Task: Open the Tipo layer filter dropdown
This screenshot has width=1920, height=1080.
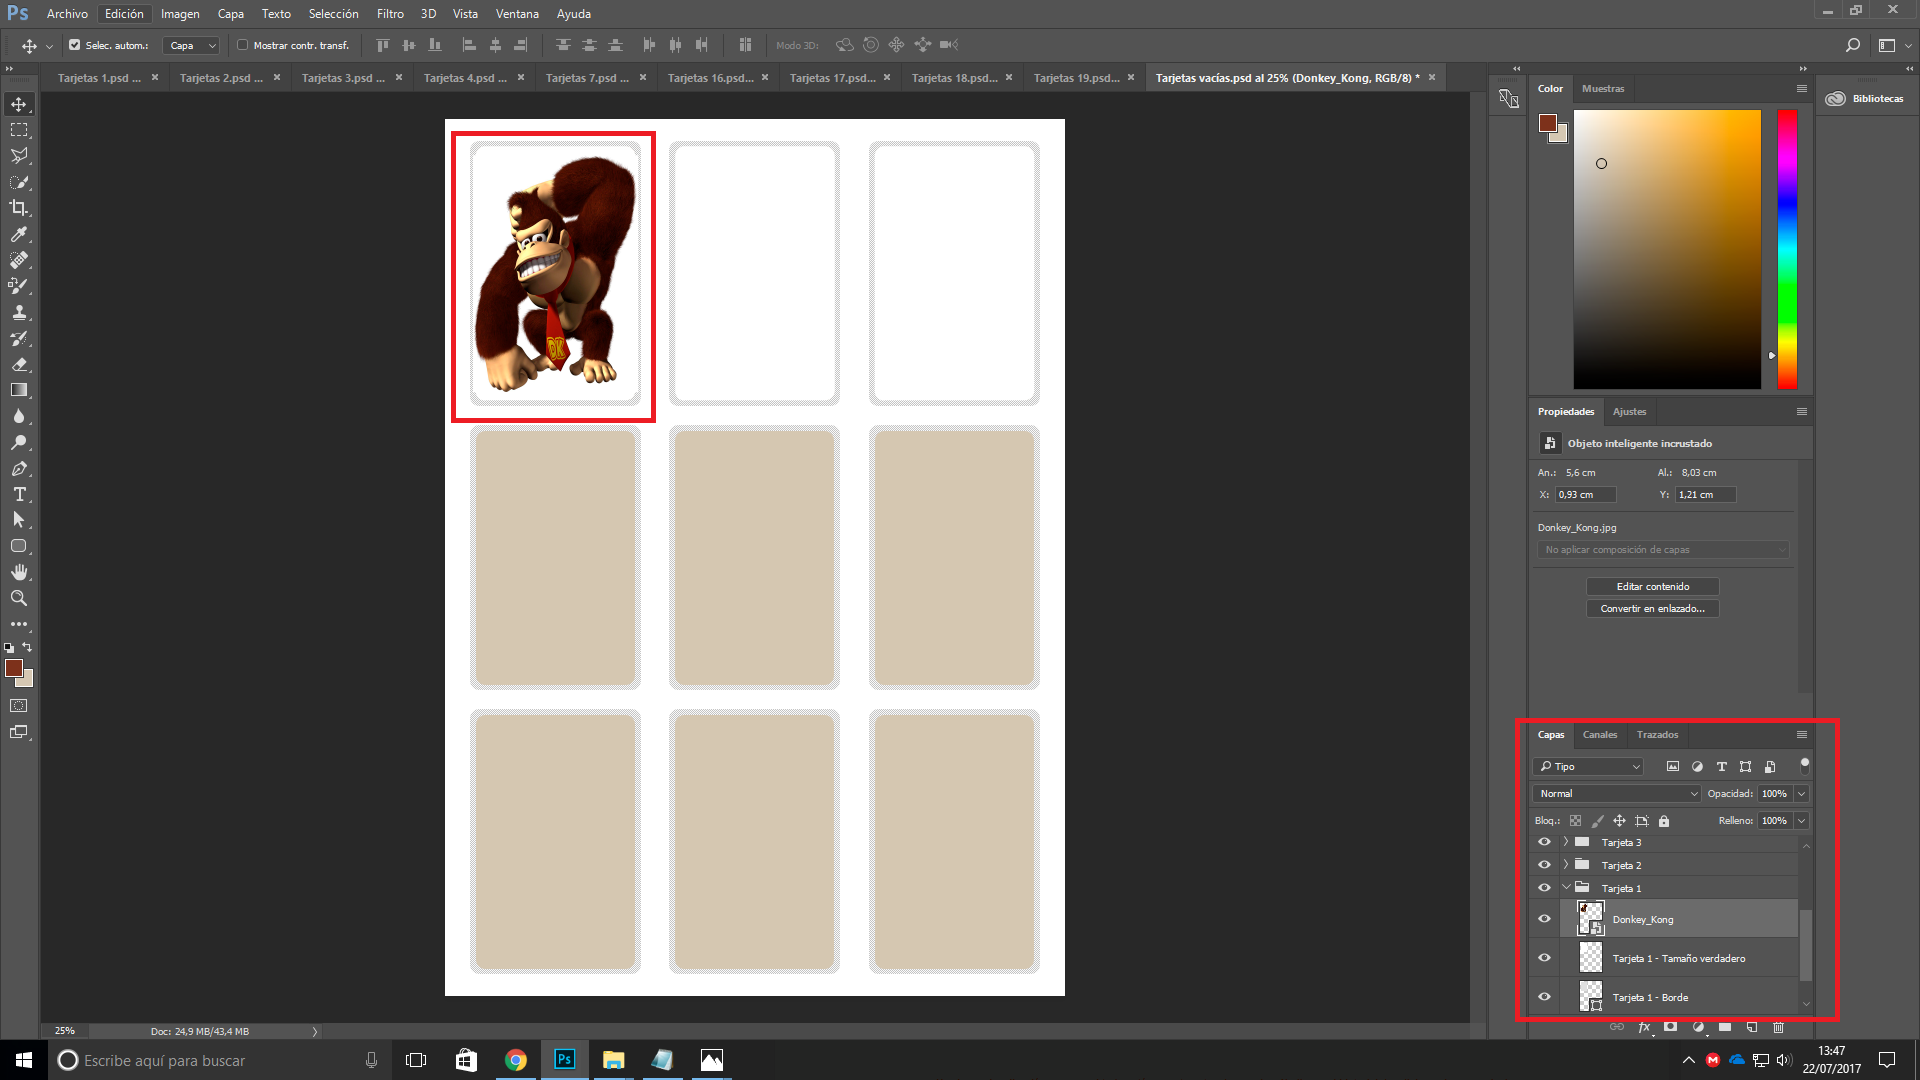Action: coord(1588,767)
